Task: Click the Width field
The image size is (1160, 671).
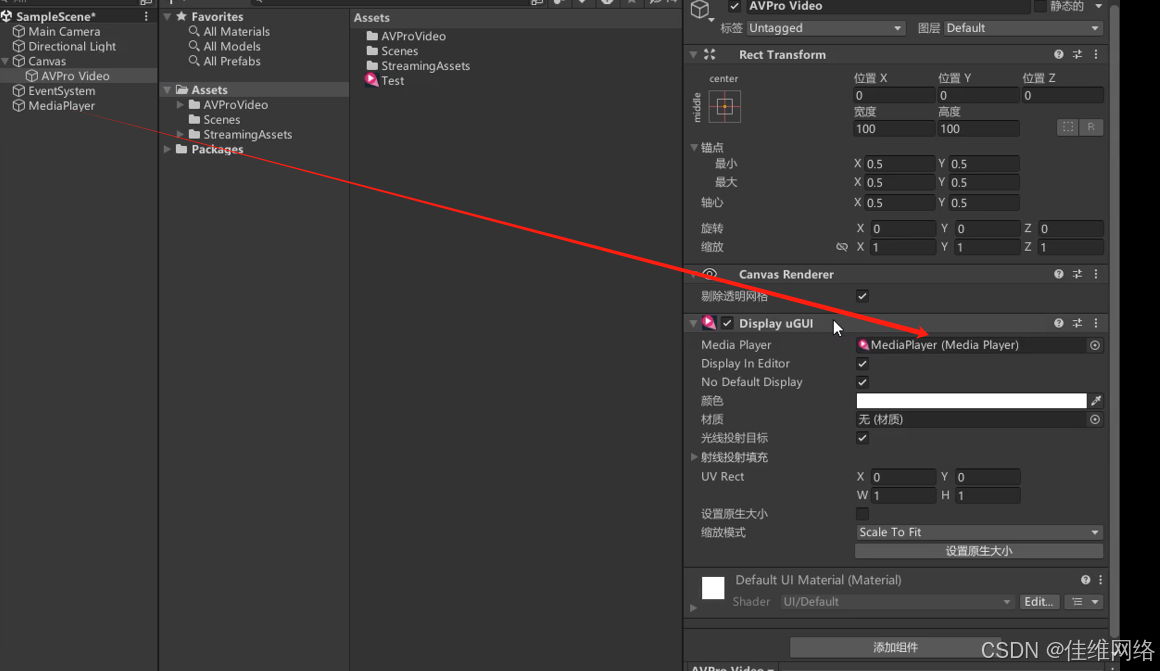Action: coord(894,129)
